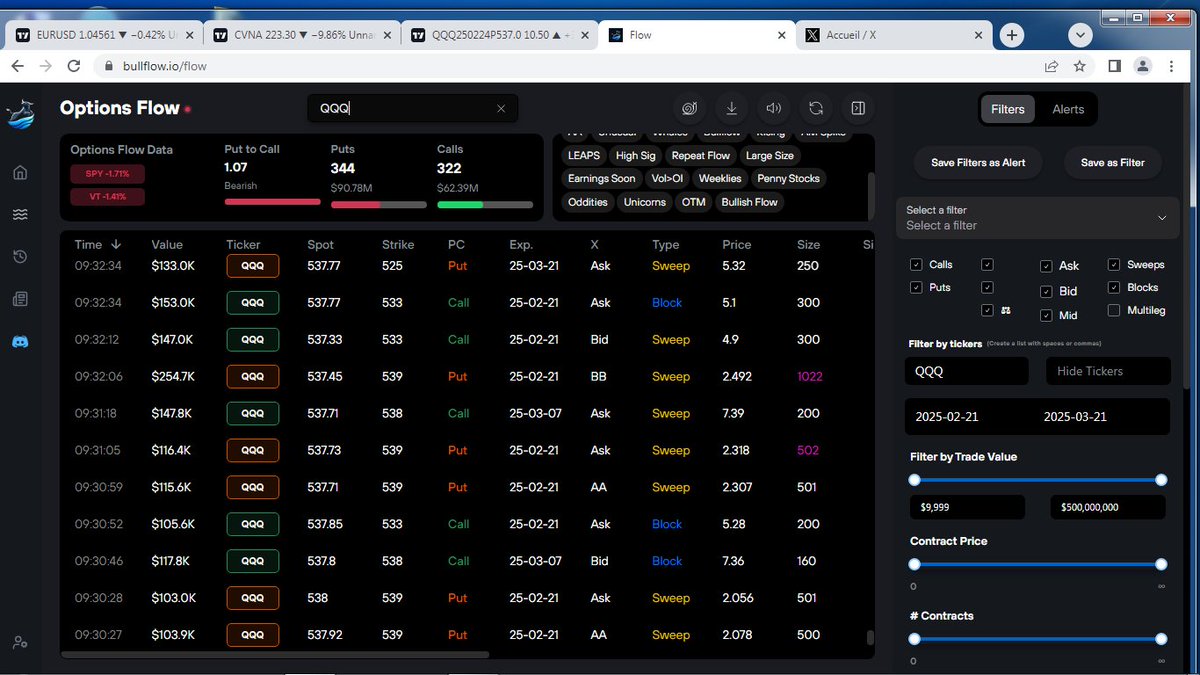Screen dimensions: 1200x675
Task: Open Chrome tab search chevron
Action: 1080,35
